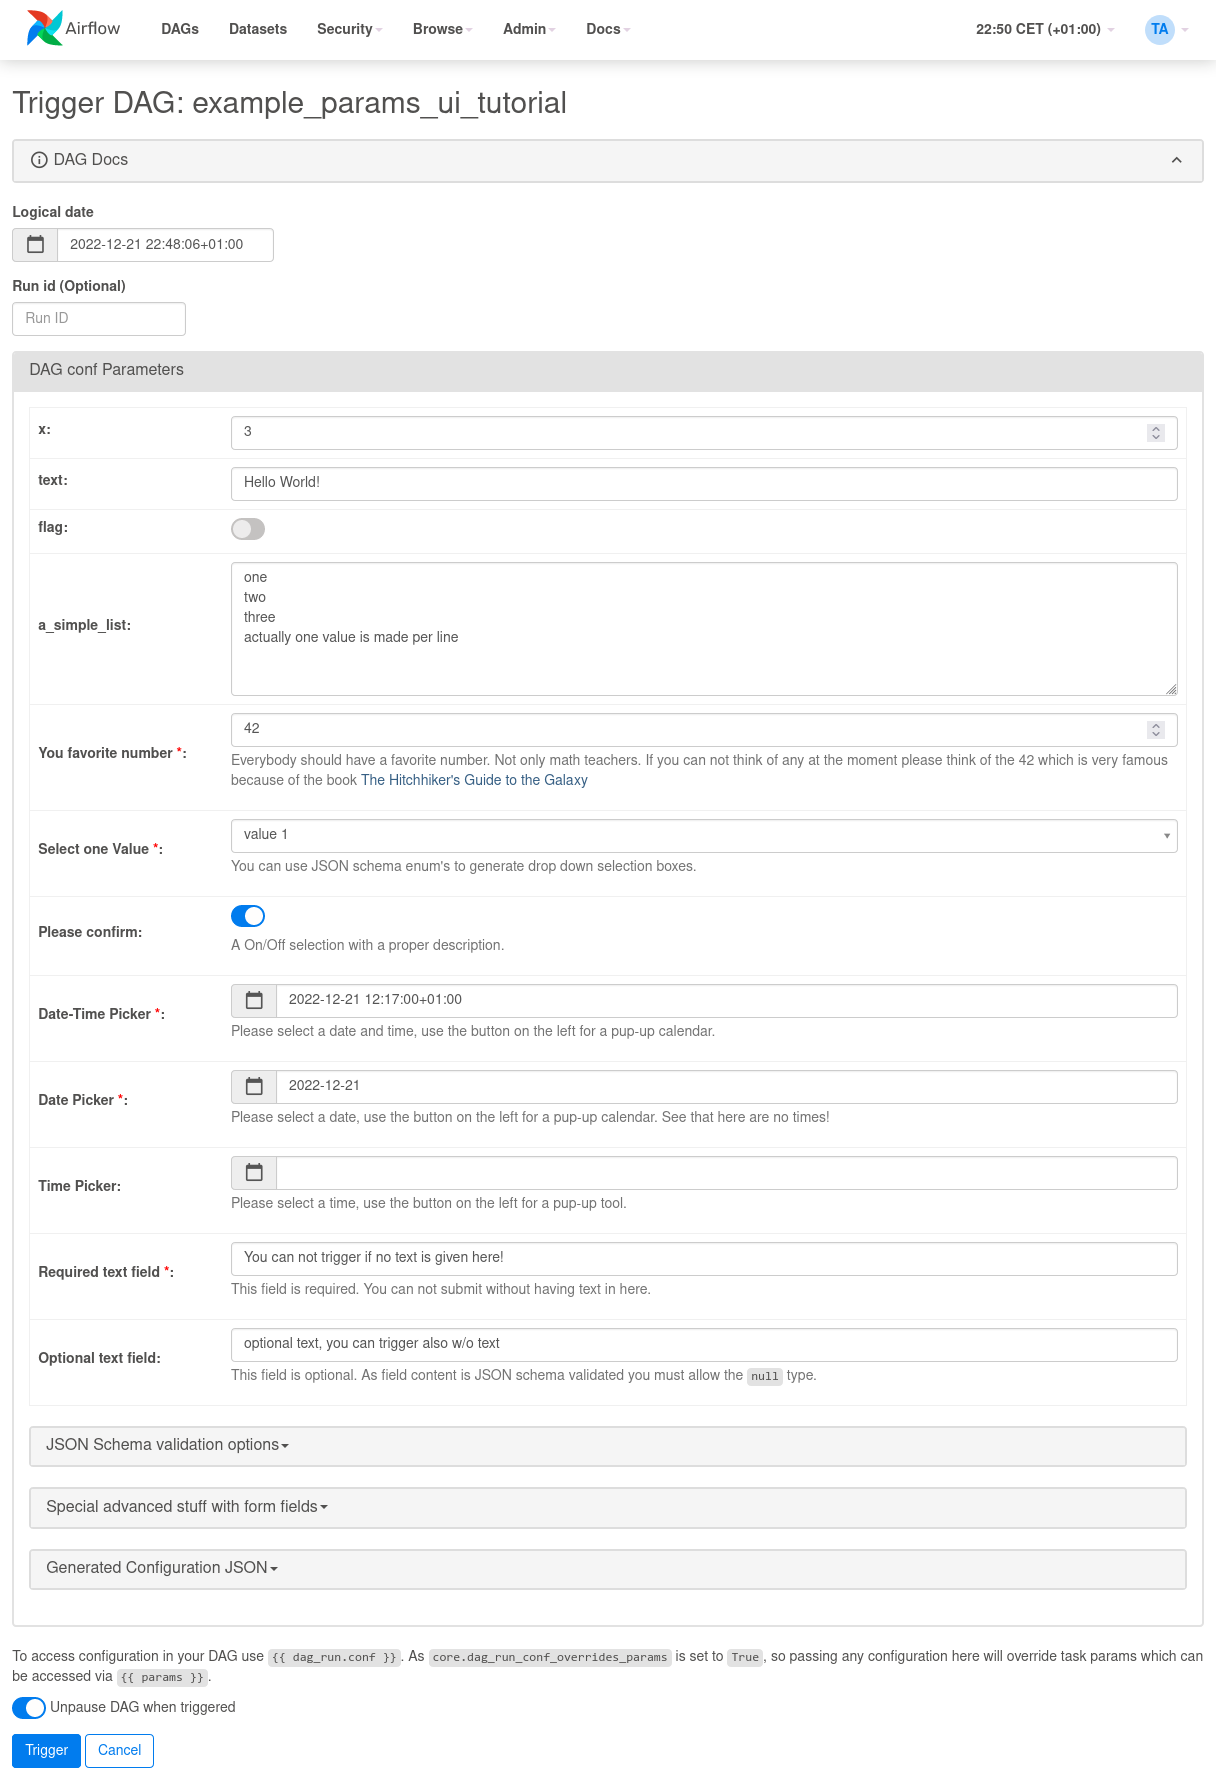
Task: Open the Time Picker pop-up tool
Action: (254, 1173)
